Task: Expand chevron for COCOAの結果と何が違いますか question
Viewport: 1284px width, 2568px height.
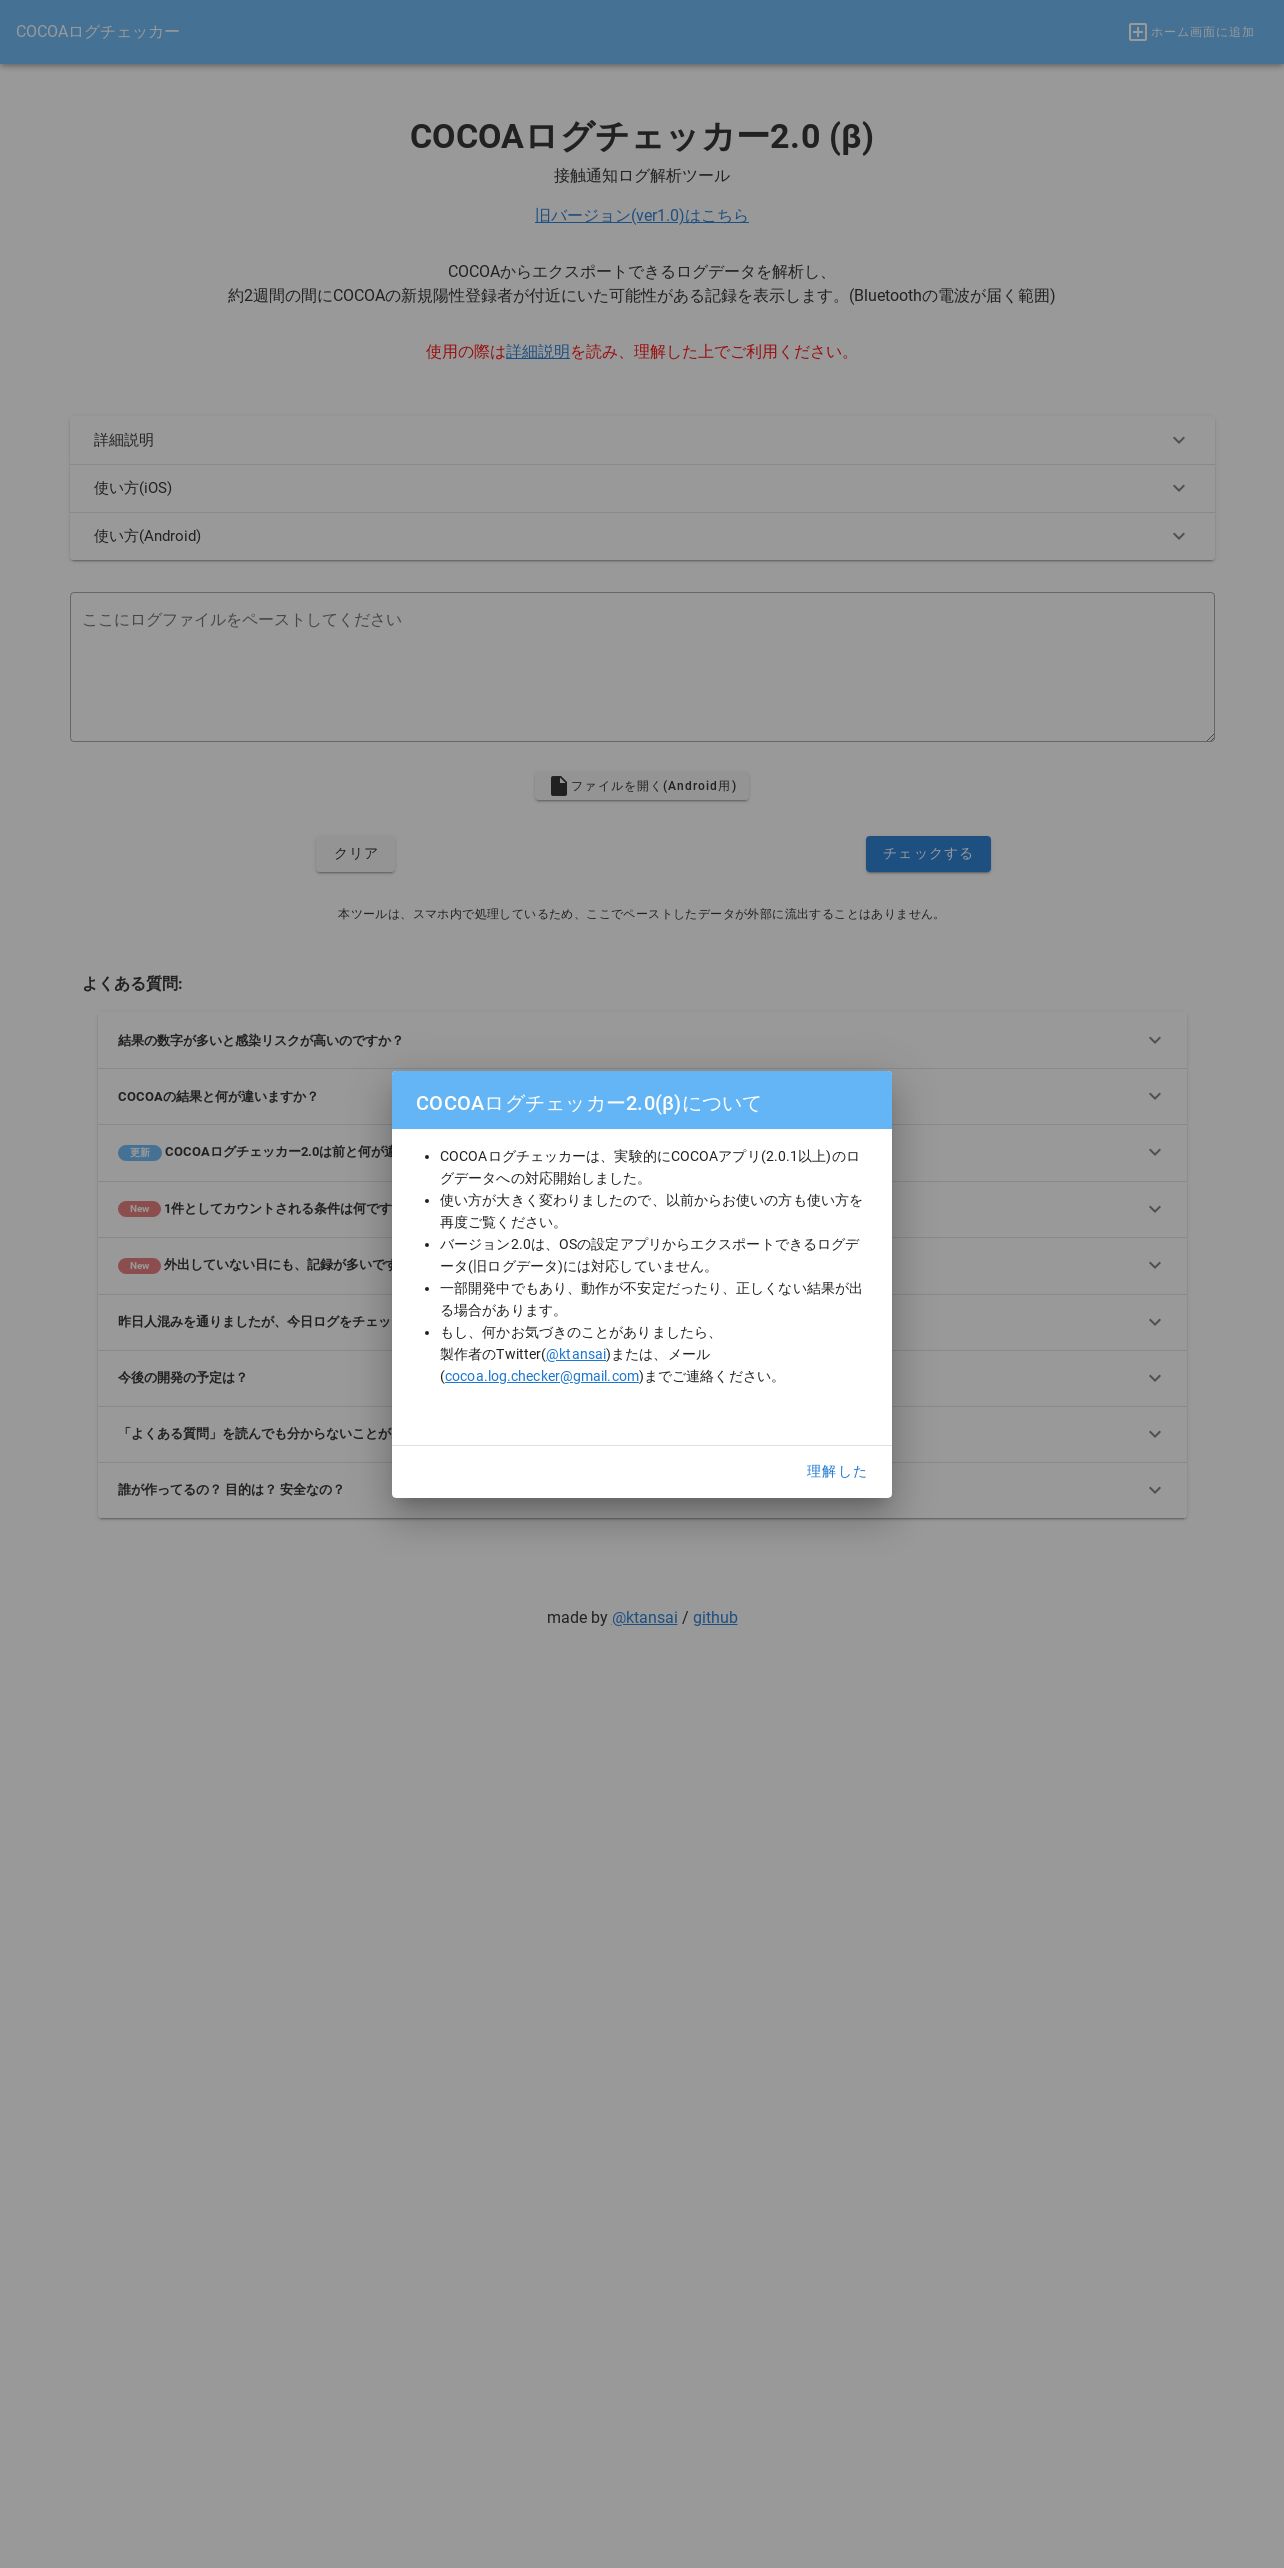Action: [x=1155, y=1096]
